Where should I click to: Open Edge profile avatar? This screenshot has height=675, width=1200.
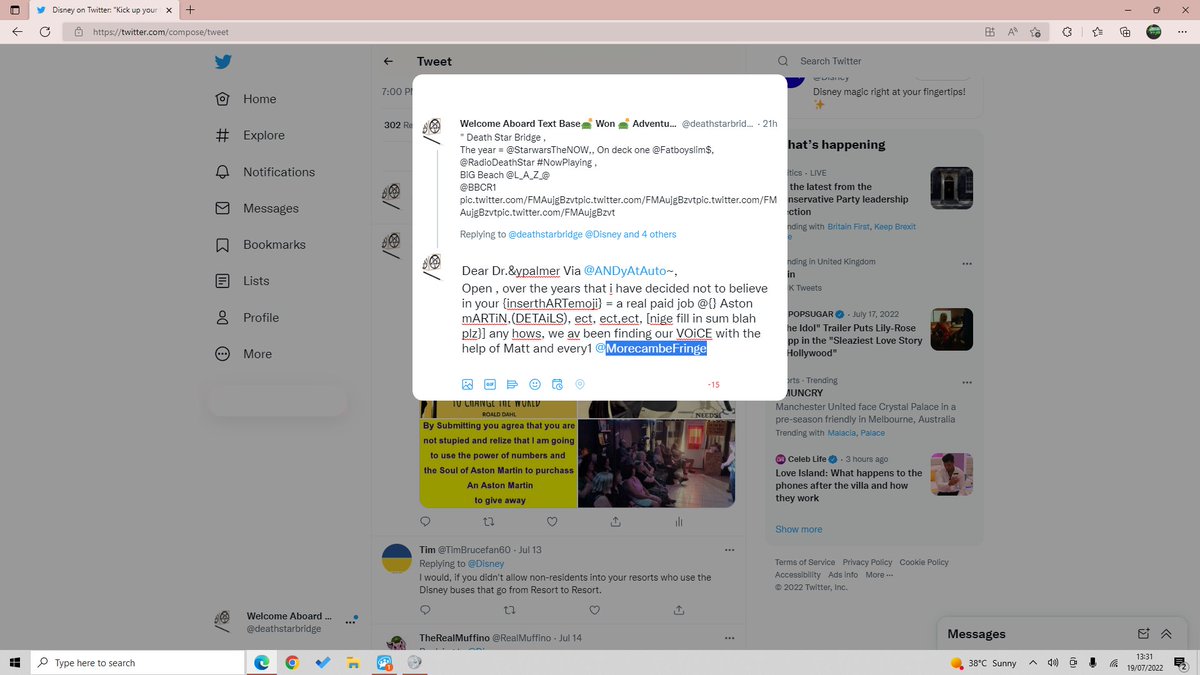click(x=1153, y=32)
